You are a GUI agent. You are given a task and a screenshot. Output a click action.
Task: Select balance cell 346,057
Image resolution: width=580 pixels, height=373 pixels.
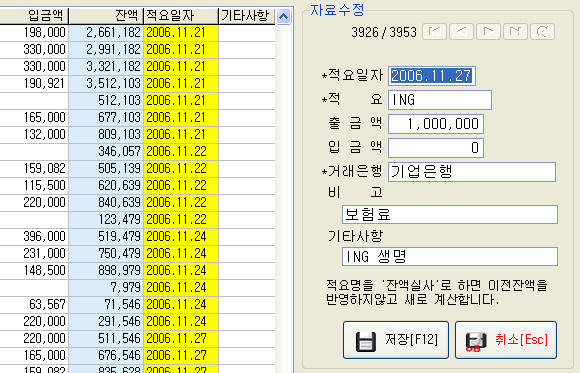(x=106, y=152)
